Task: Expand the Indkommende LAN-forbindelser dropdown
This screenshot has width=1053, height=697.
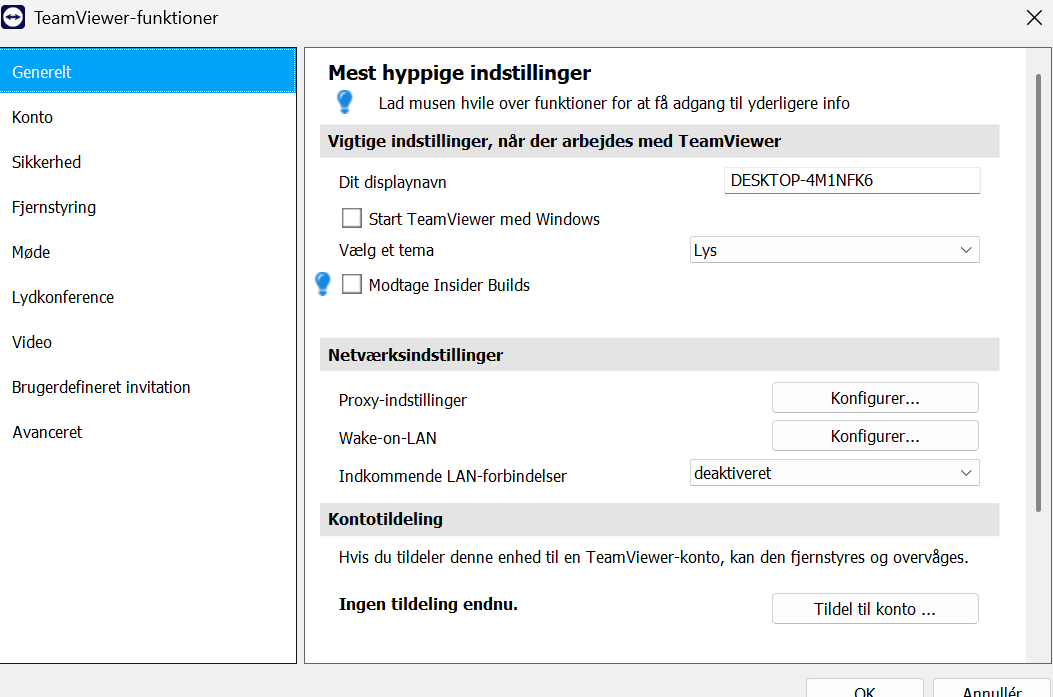Action: (835, 473)
